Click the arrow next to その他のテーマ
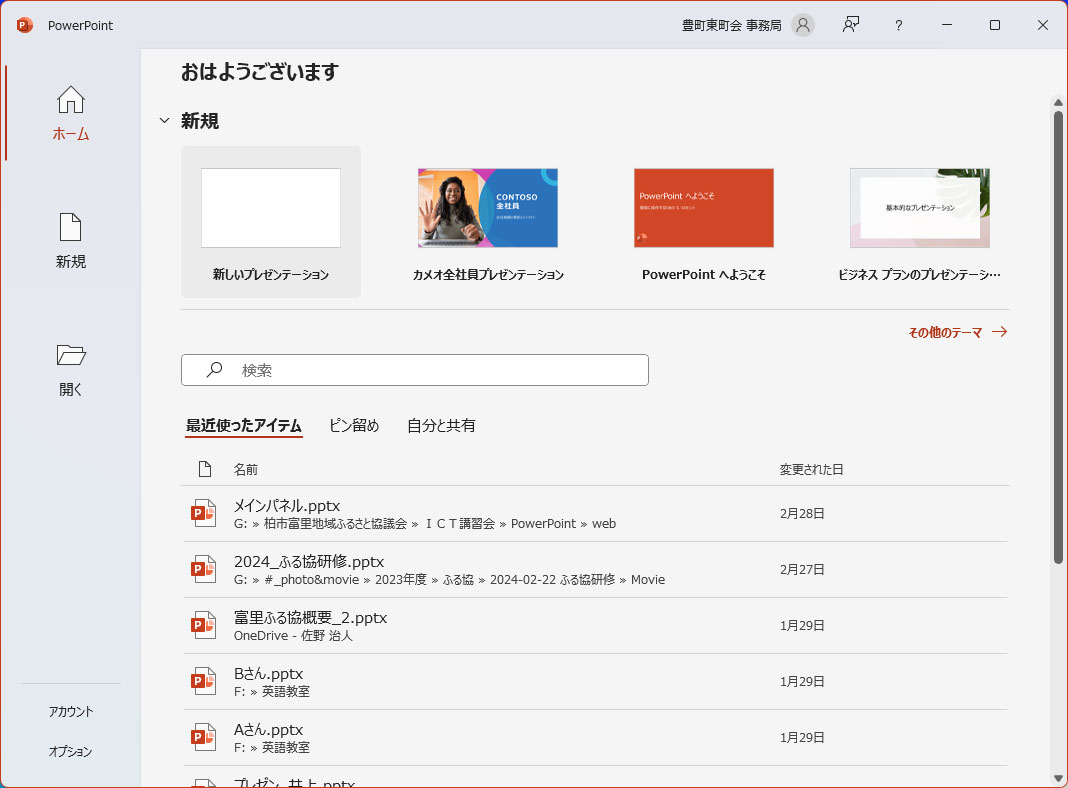1068x788 pixels. click(x=999, y=332)
